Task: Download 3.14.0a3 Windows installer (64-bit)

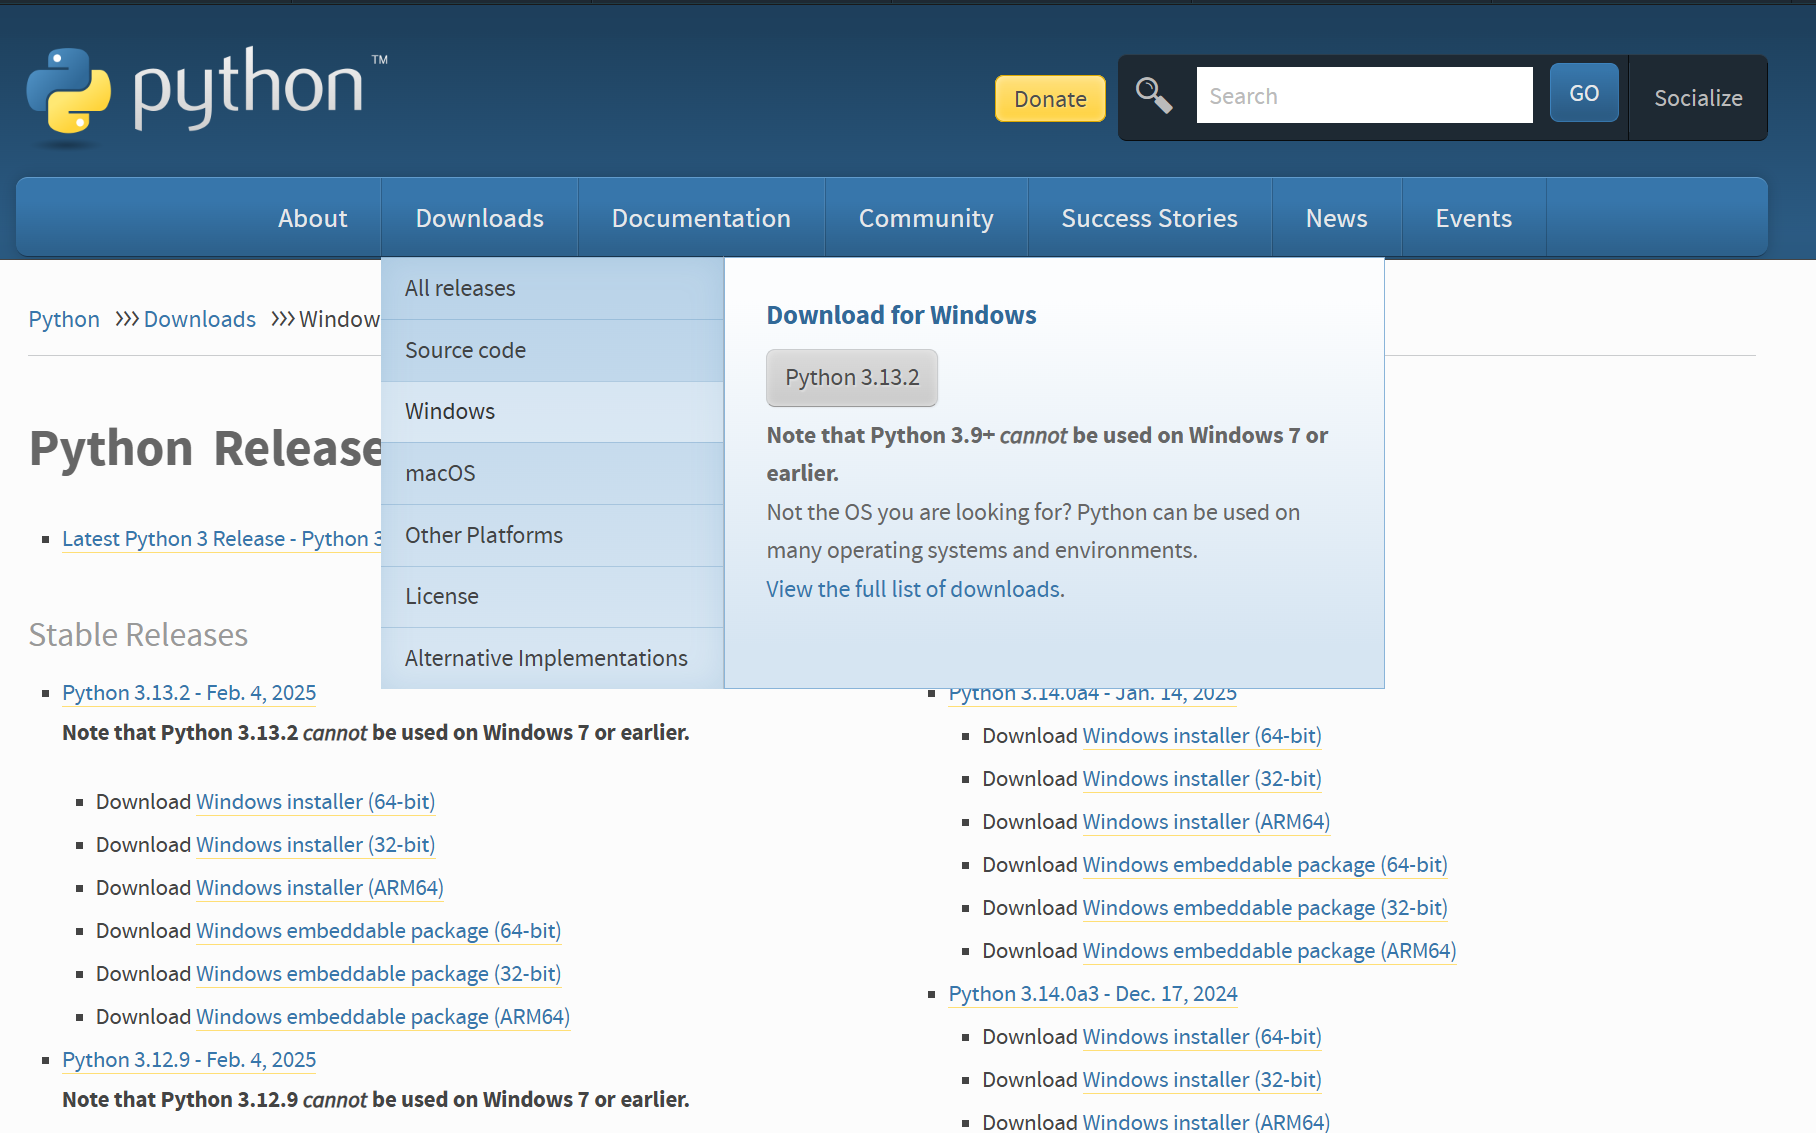Action: click(1202, 1036)
